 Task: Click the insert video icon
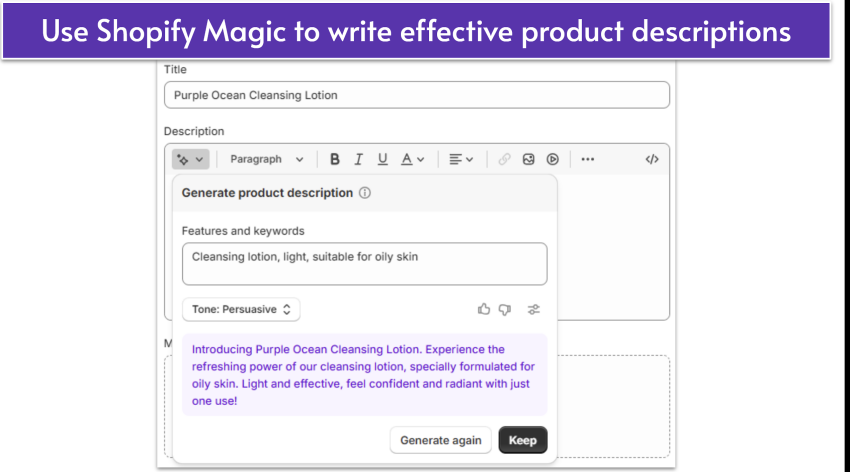pos(552,159)
